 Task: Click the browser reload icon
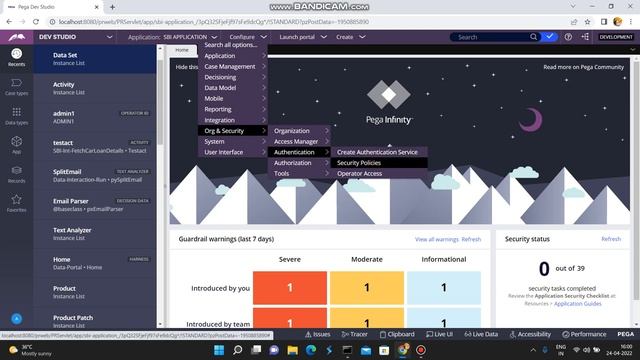pos(36,22)
